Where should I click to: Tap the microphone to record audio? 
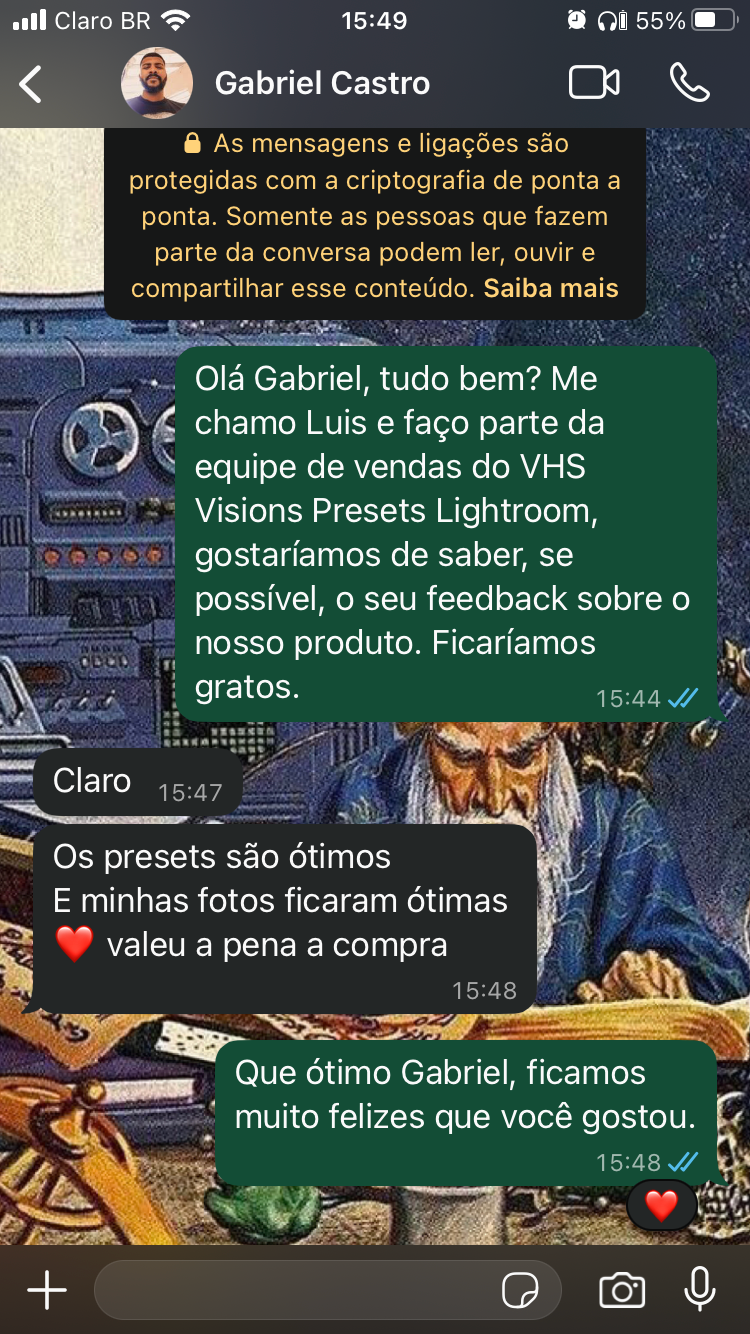point(700,1289)
